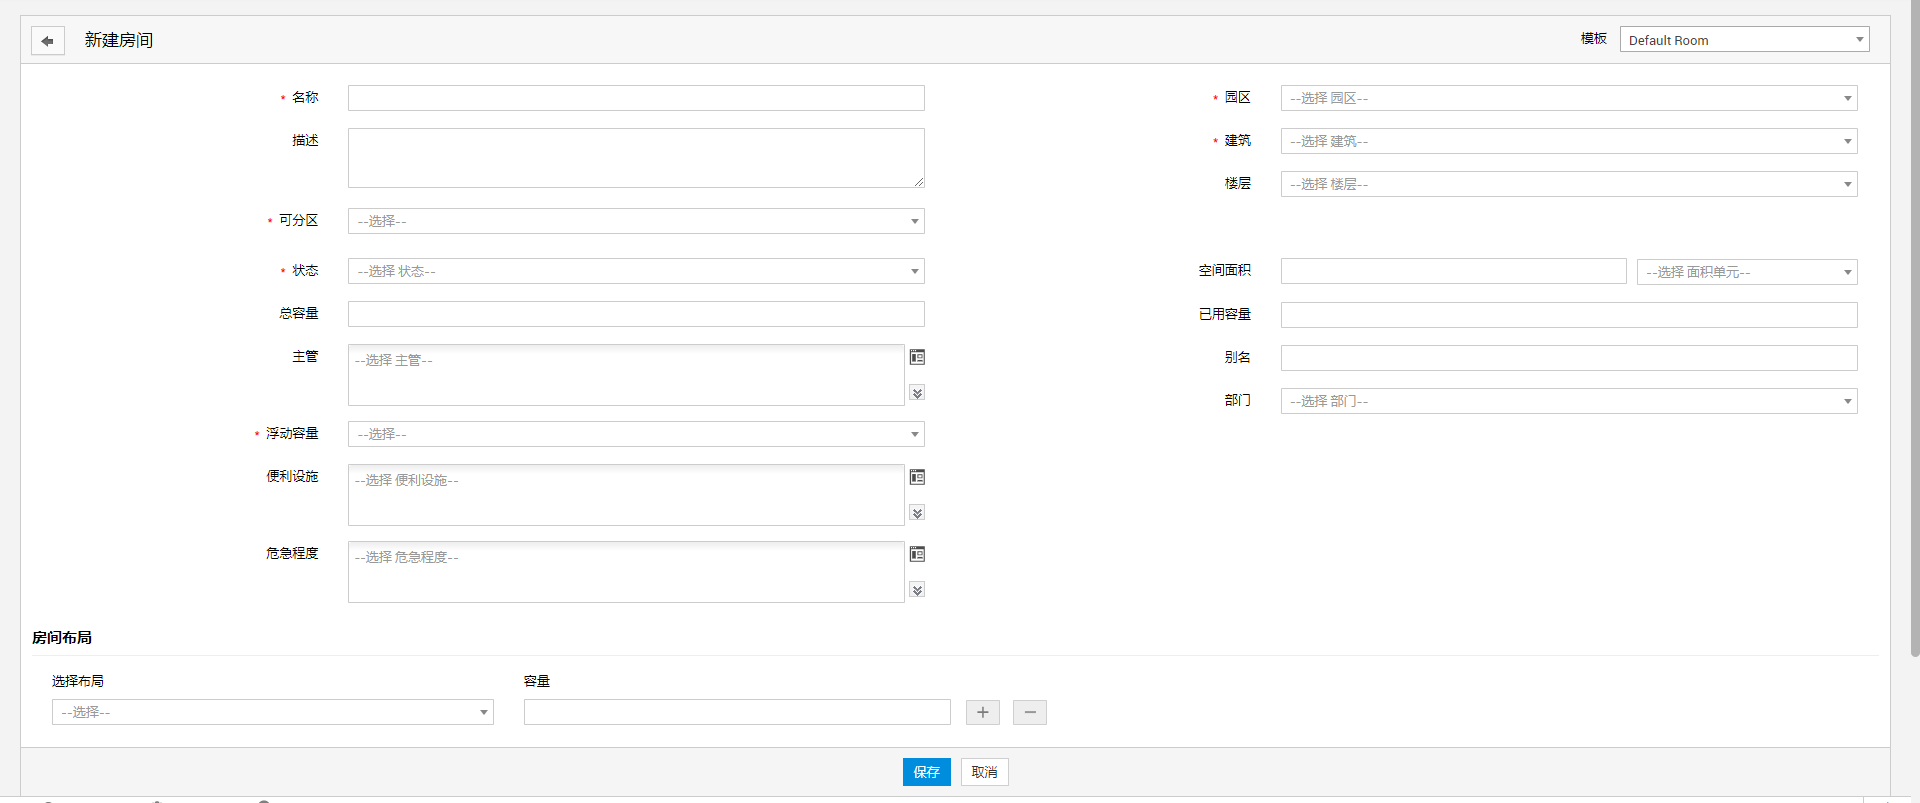Click the back arrow button
The image size is (1920, 803).
click(x=47, y=41)
